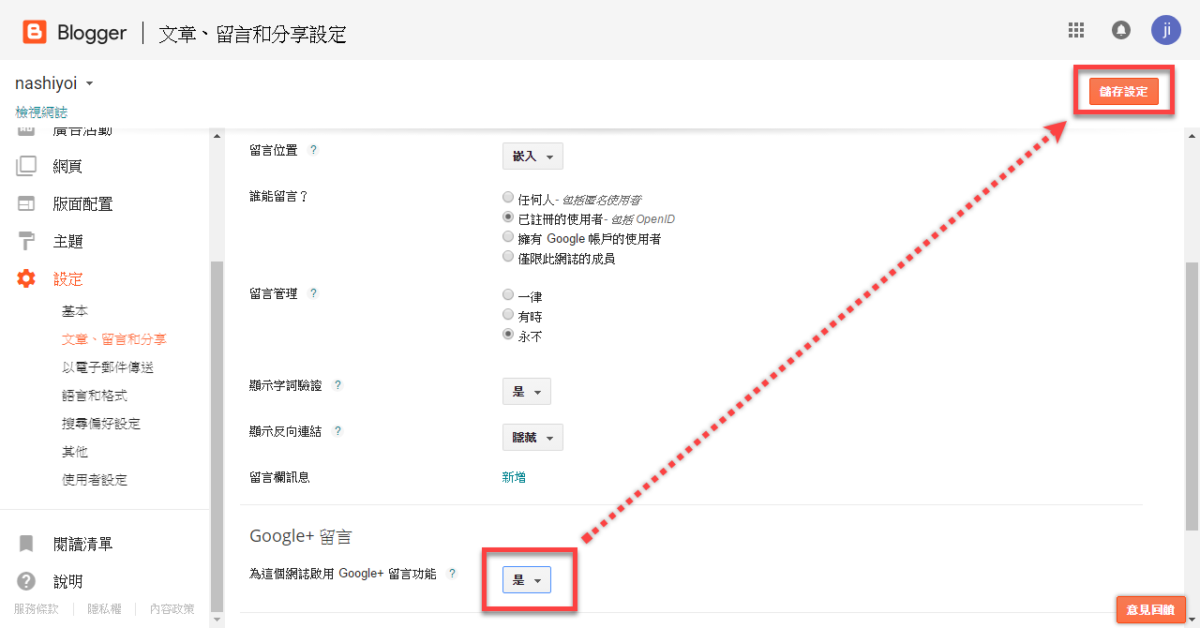The image size is (1200, 628).
Task: Open 服務條款 footer link
Action: click(x=36, y=608)
